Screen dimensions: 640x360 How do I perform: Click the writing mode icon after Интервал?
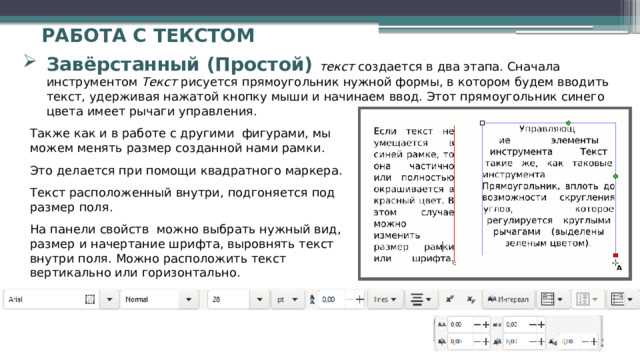(x=547, y=299)
